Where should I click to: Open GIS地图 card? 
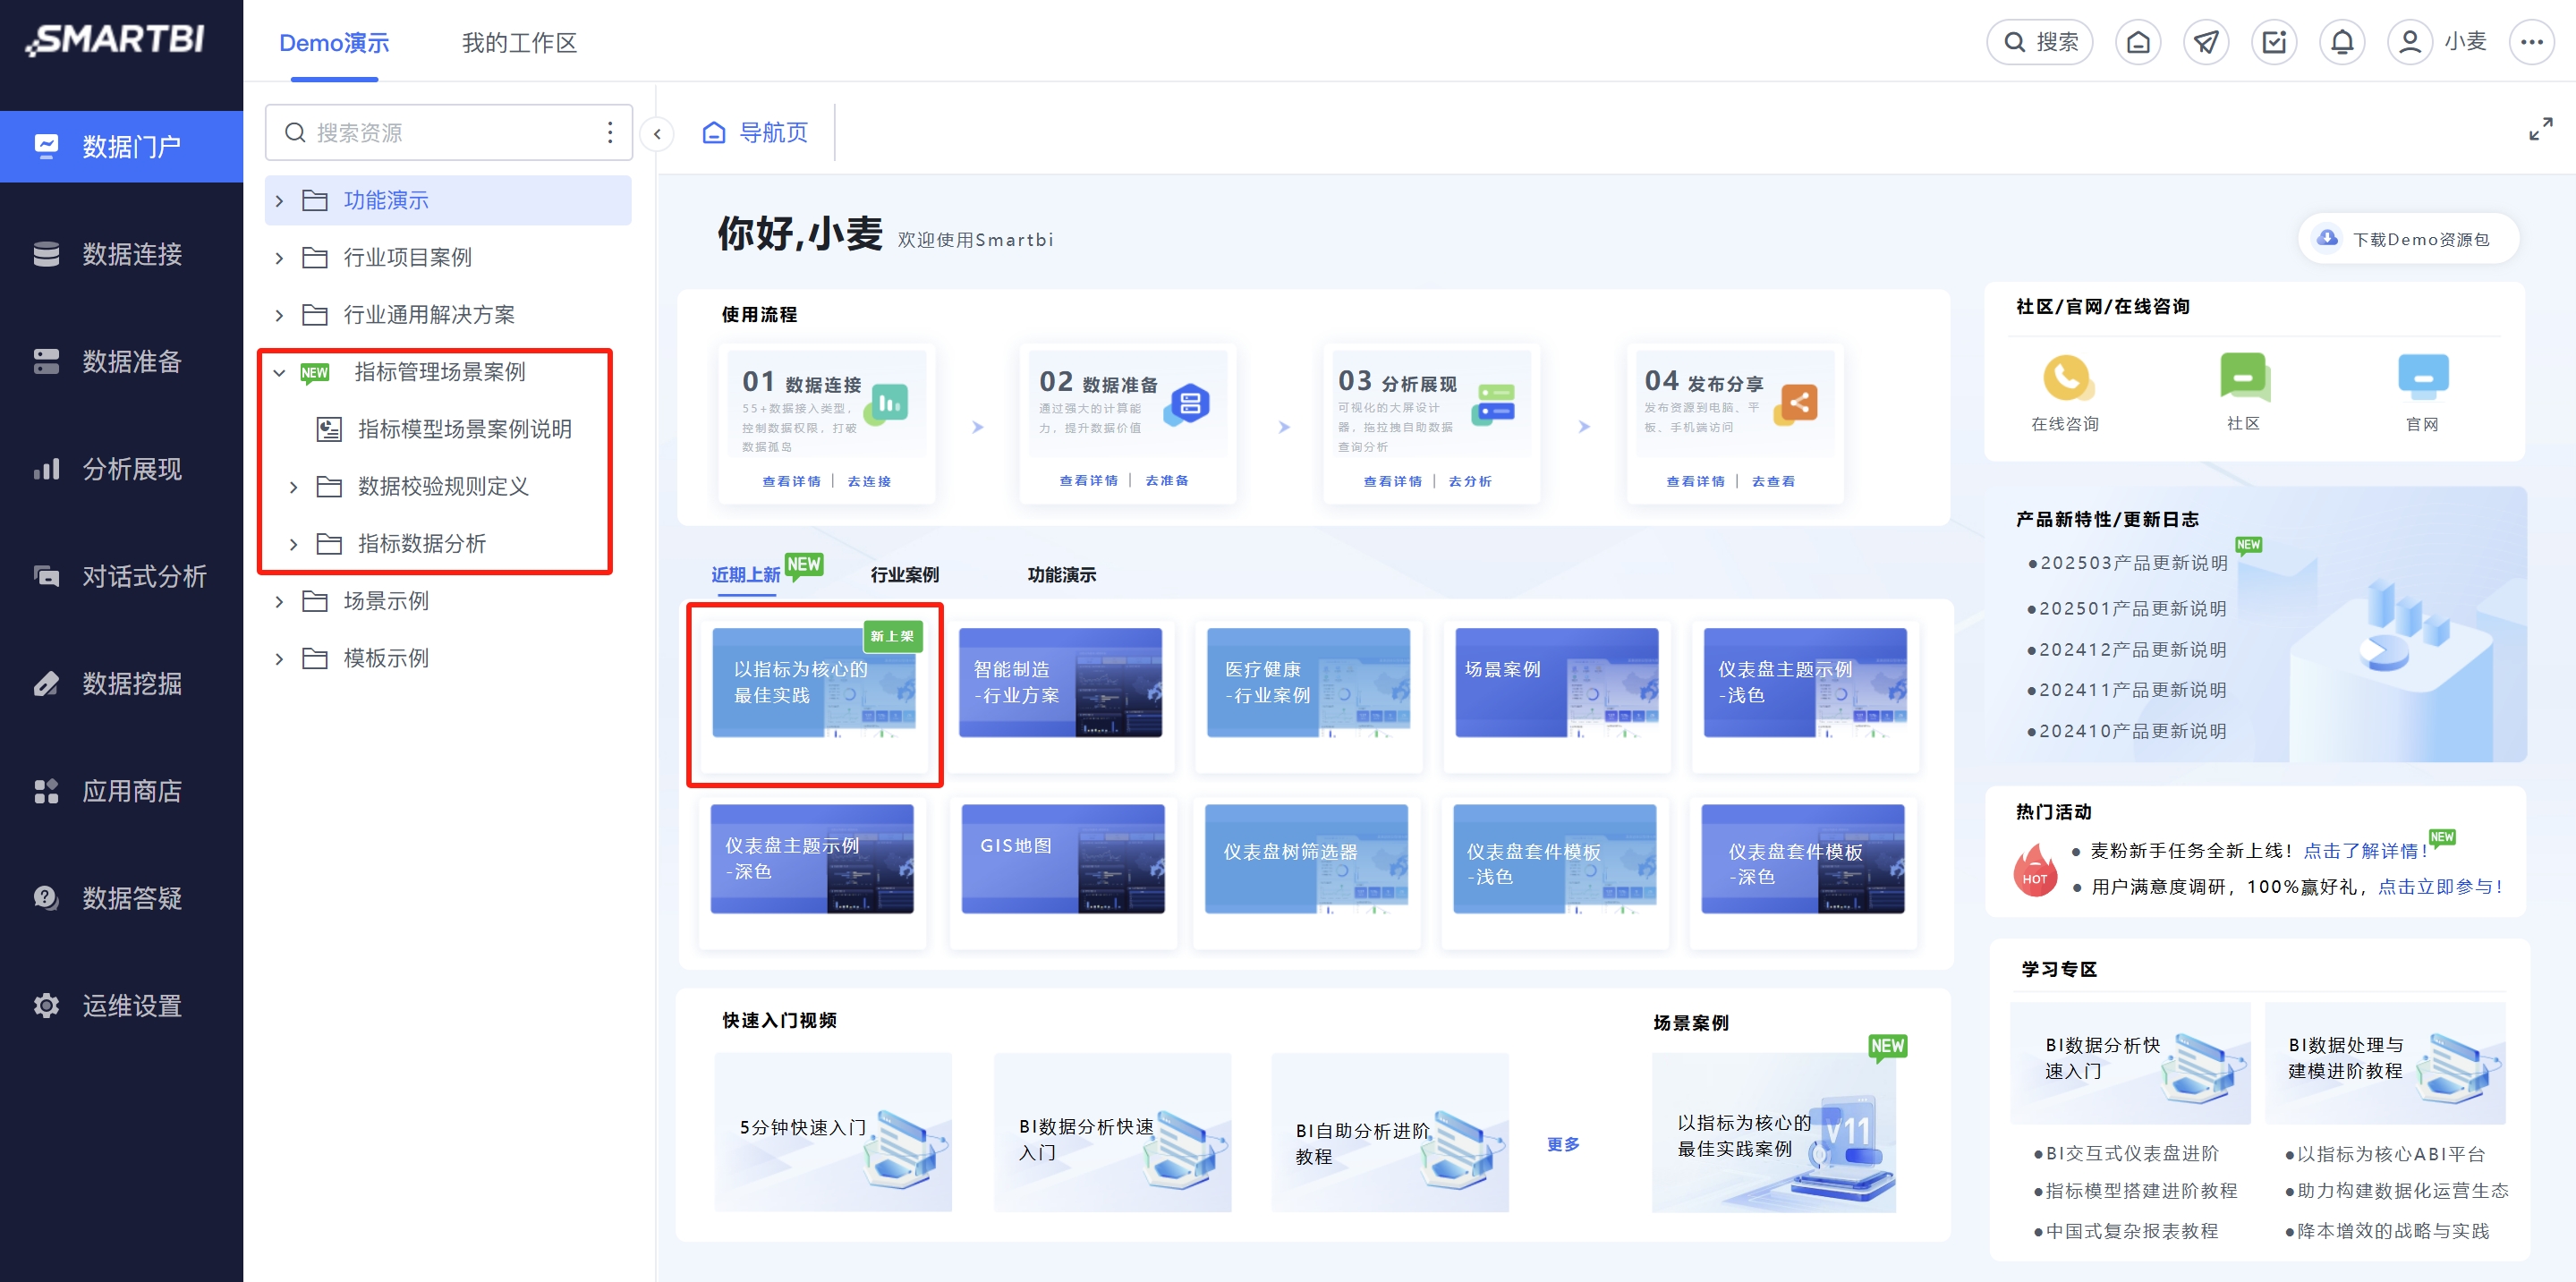coord(1062,859)
